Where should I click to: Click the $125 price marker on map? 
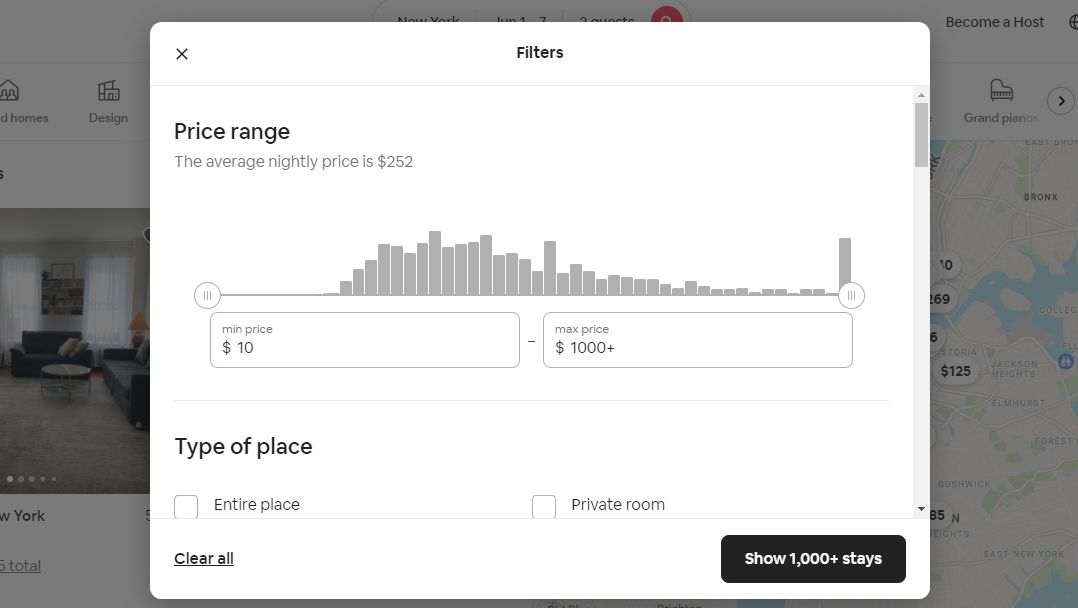coord(955,371)
